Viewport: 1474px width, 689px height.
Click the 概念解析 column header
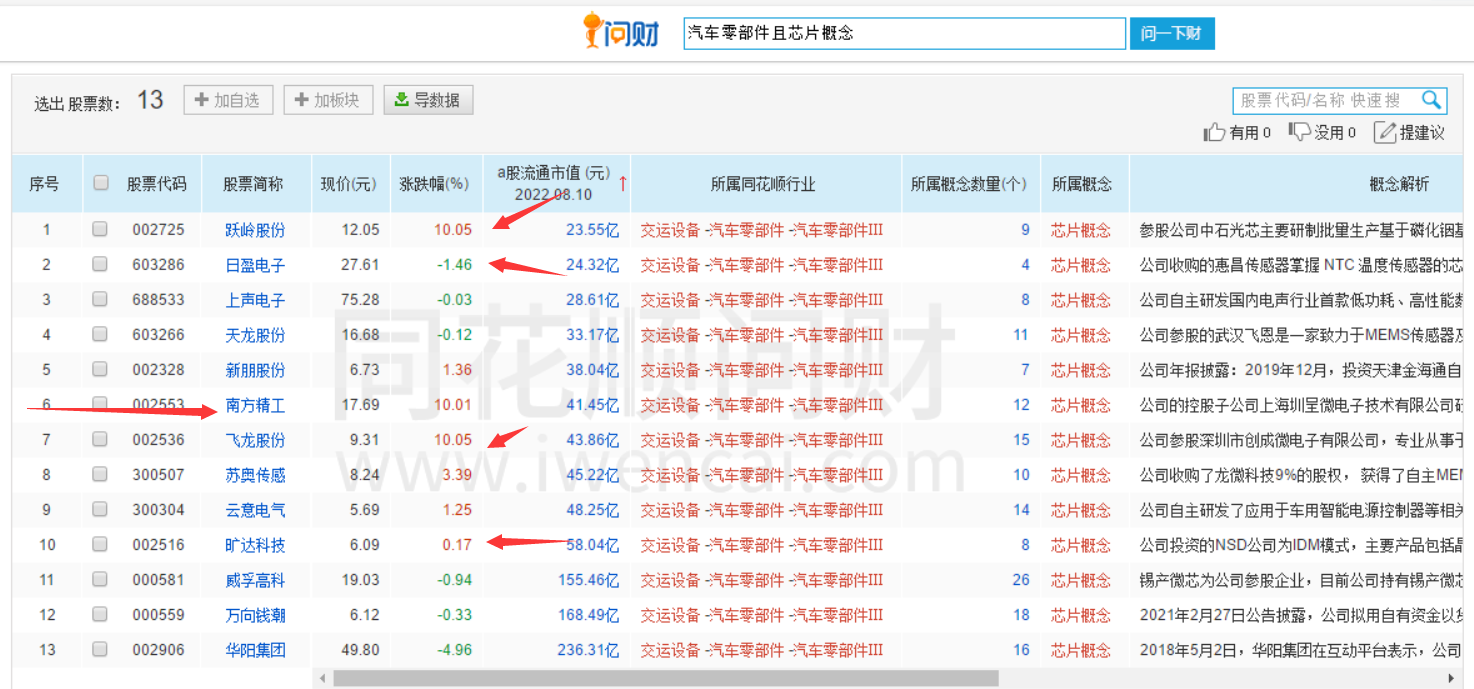coord(1399,184)
